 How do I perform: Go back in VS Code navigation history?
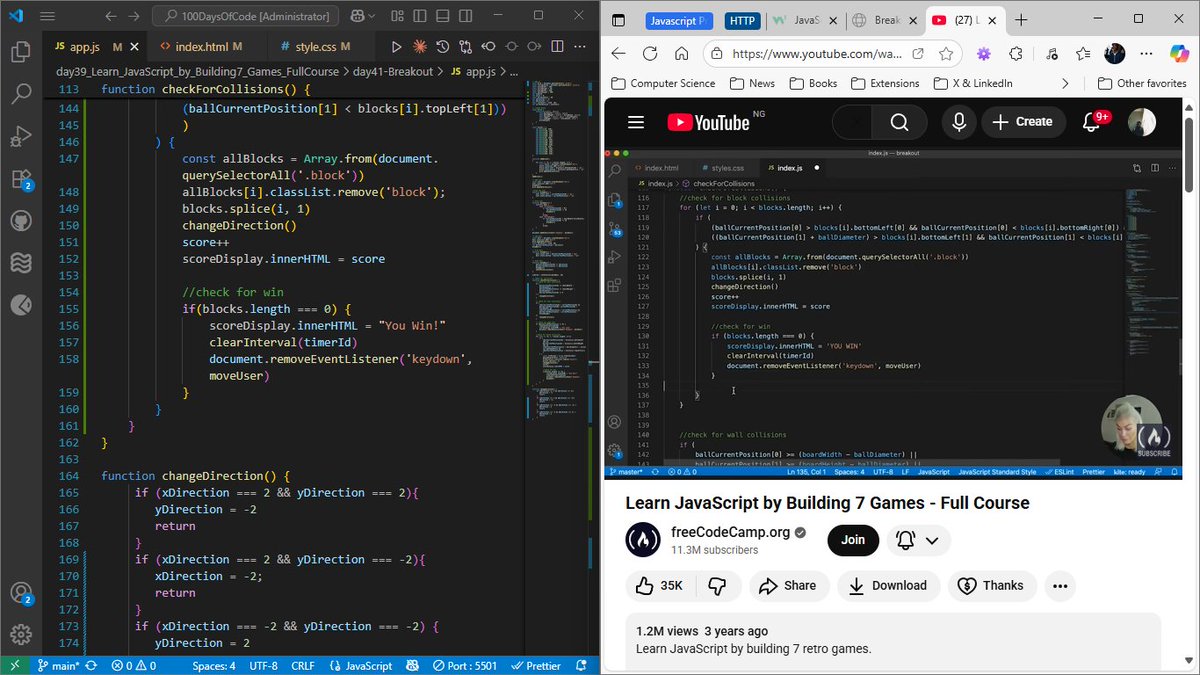[x=110, y=17]
